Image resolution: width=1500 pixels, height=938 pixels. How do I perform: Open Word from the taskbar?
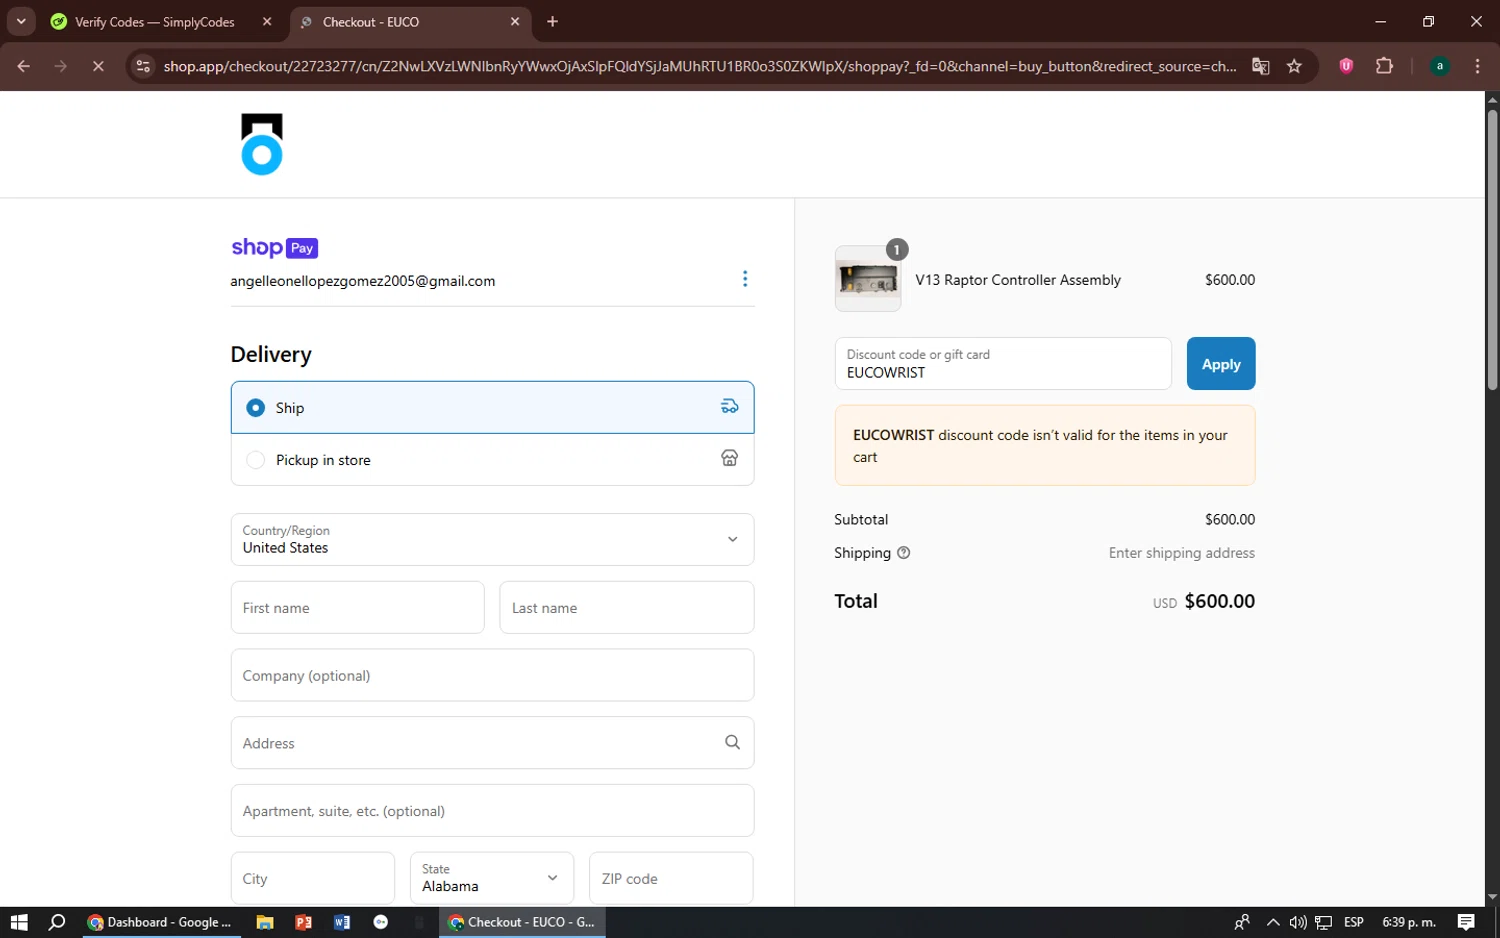pyautogui.click(x=342, y=922)
